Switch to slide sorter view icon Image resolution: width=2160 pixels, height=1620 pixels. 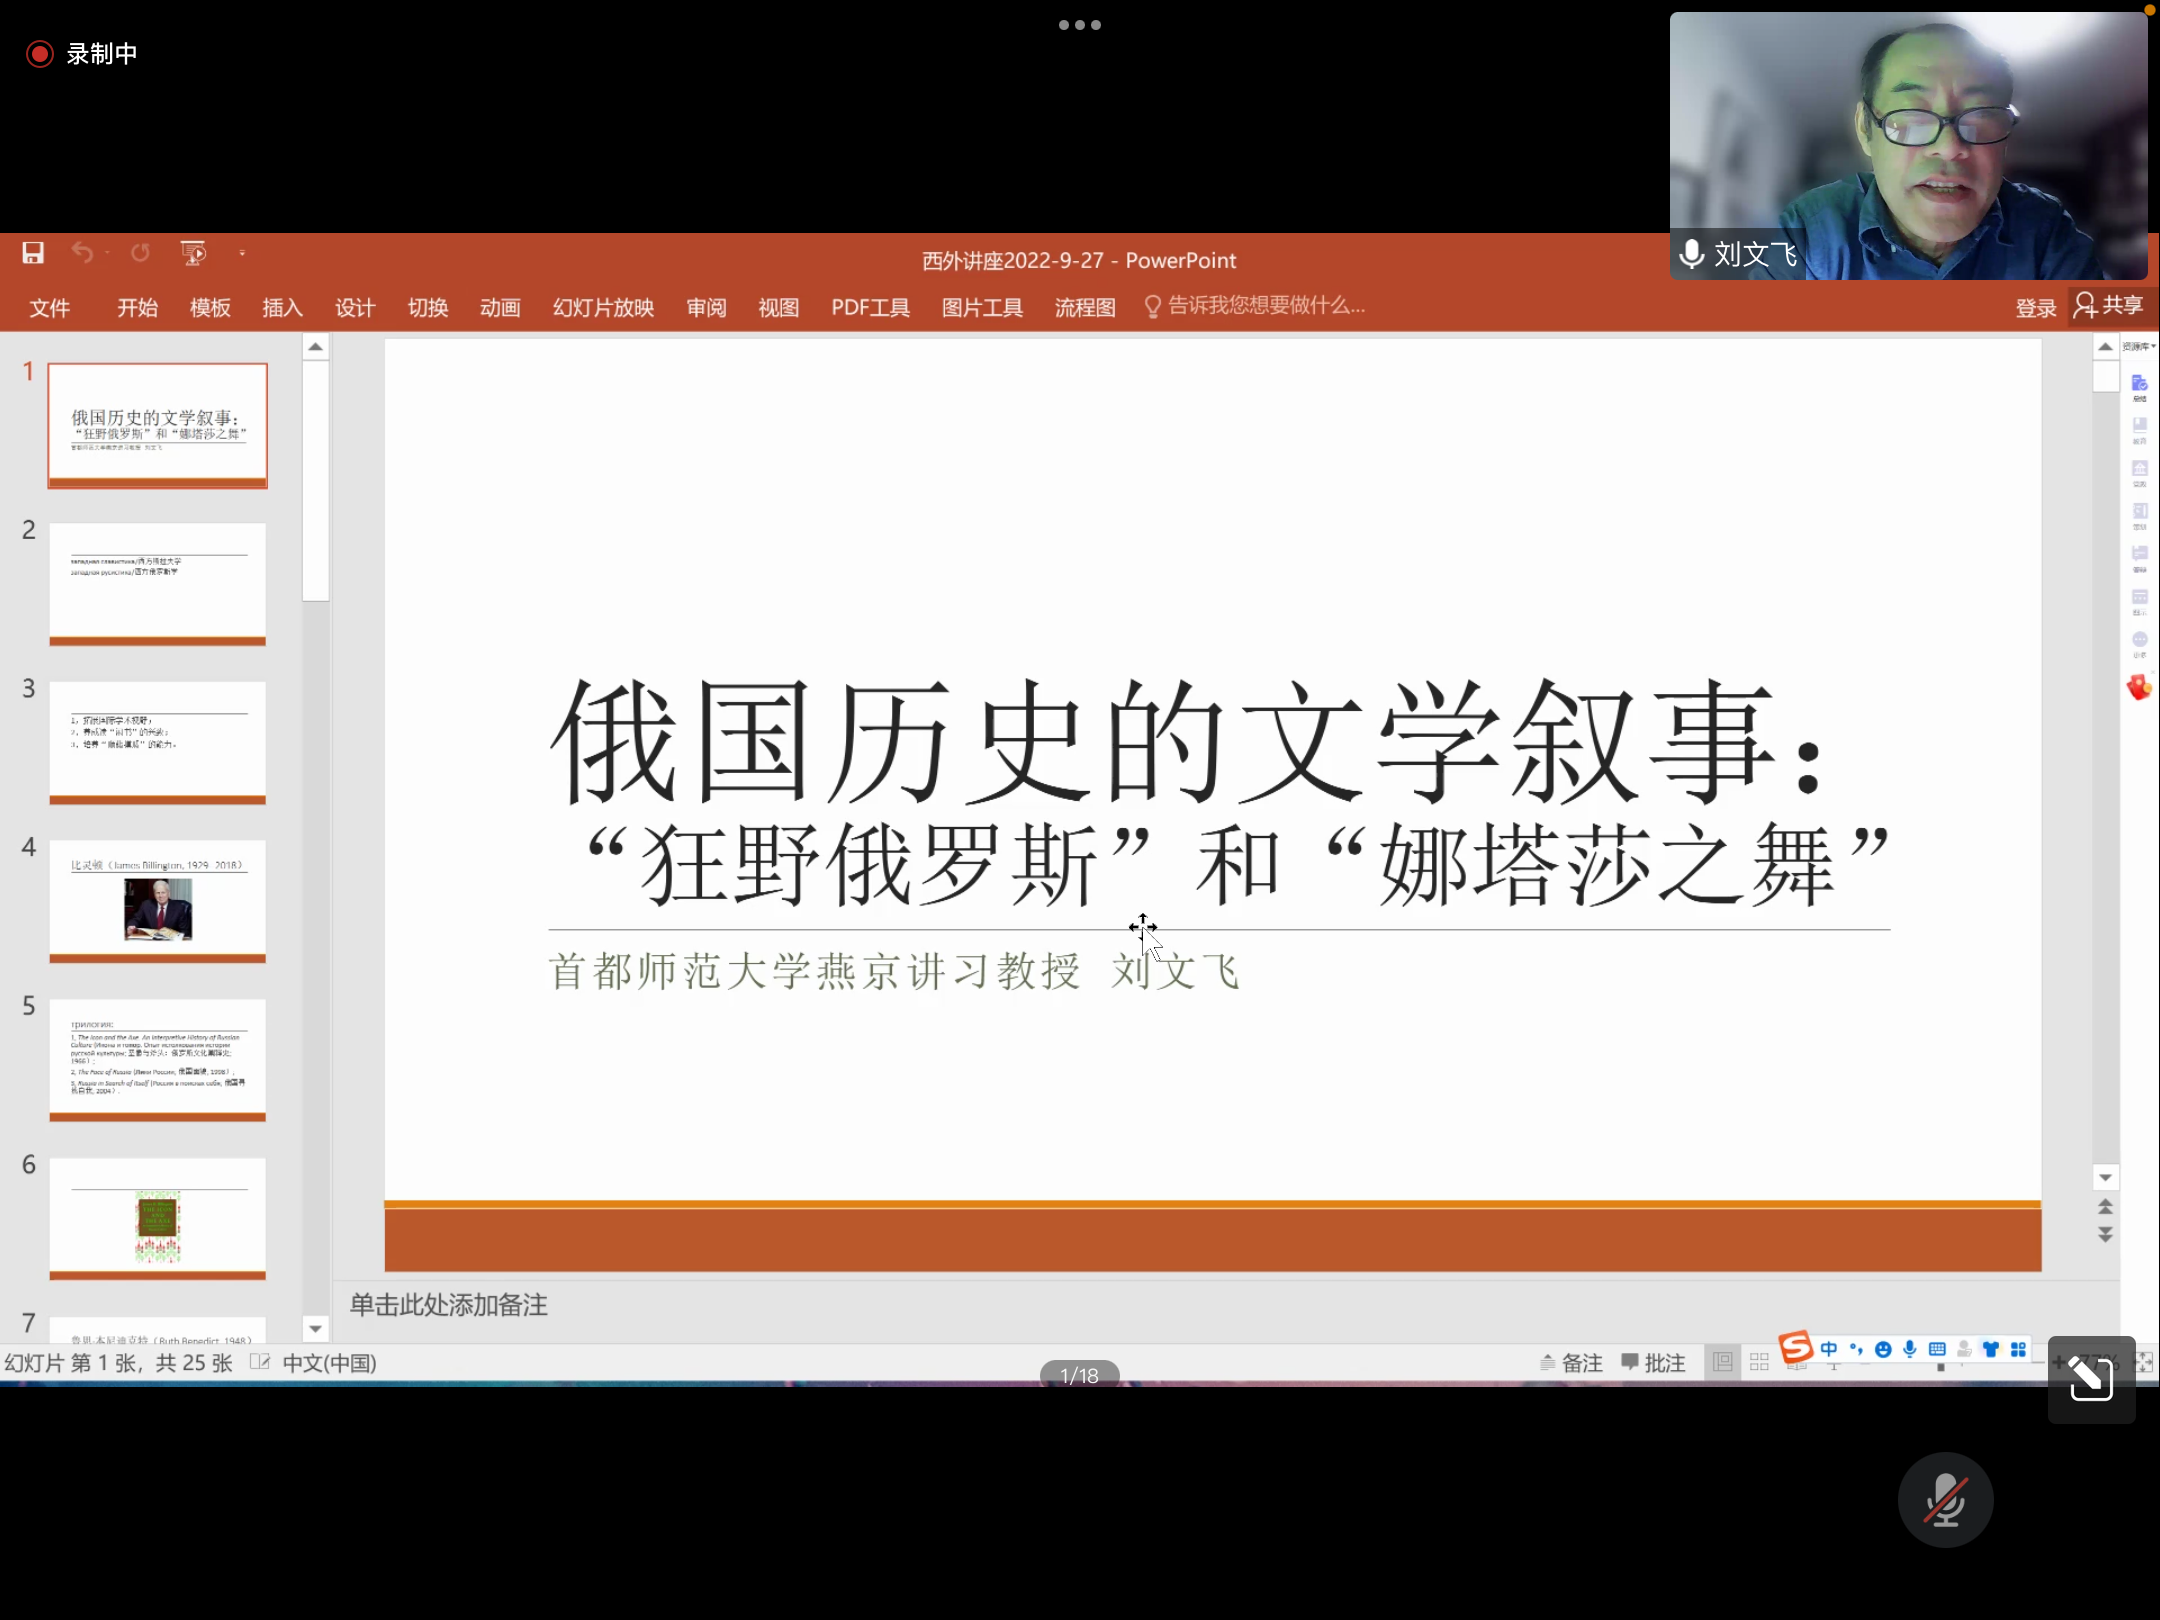tap(1759, 1362)
